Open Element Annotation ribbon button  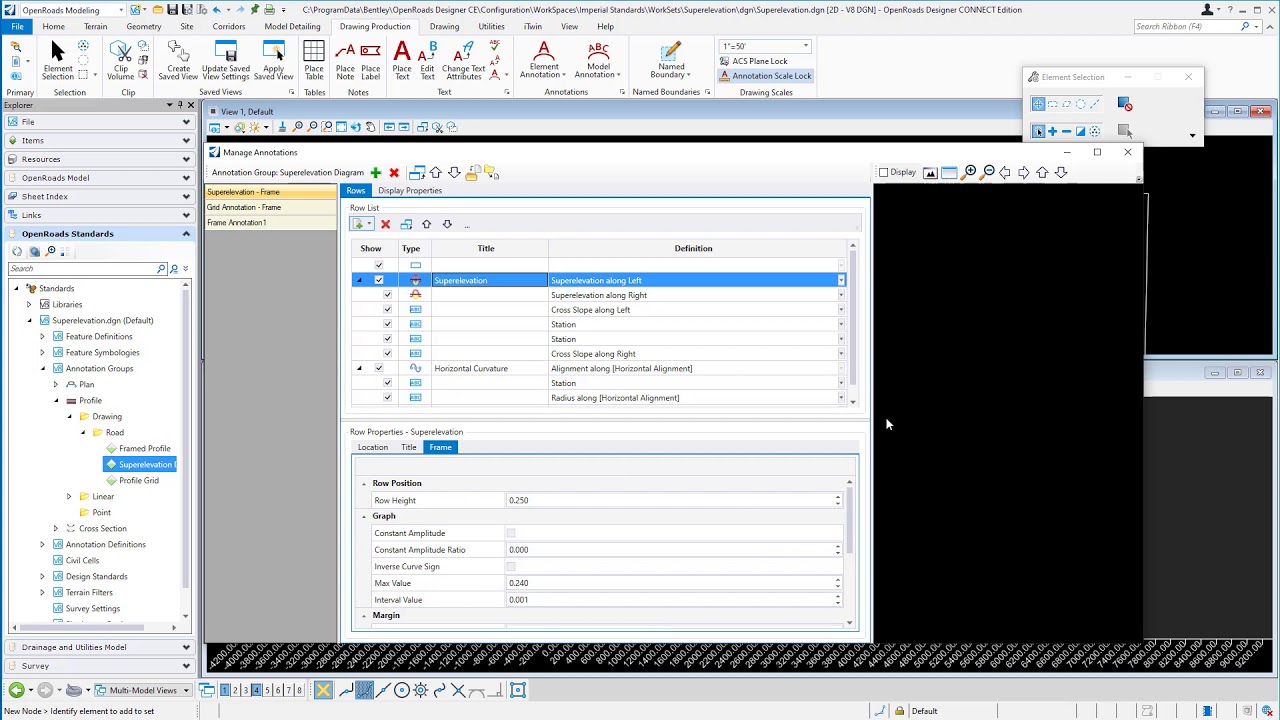(544, 61)
